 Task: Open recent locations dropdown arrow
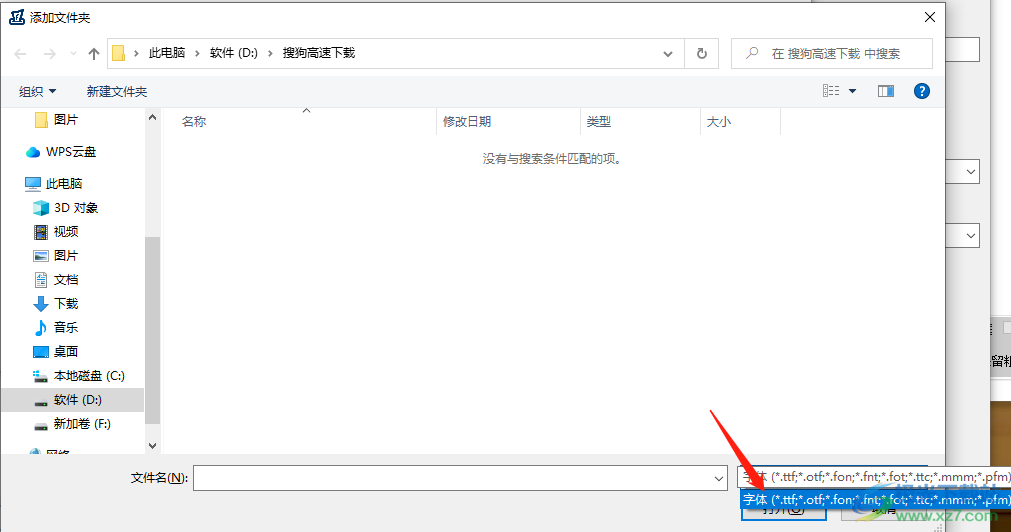(x=73, y=54)
